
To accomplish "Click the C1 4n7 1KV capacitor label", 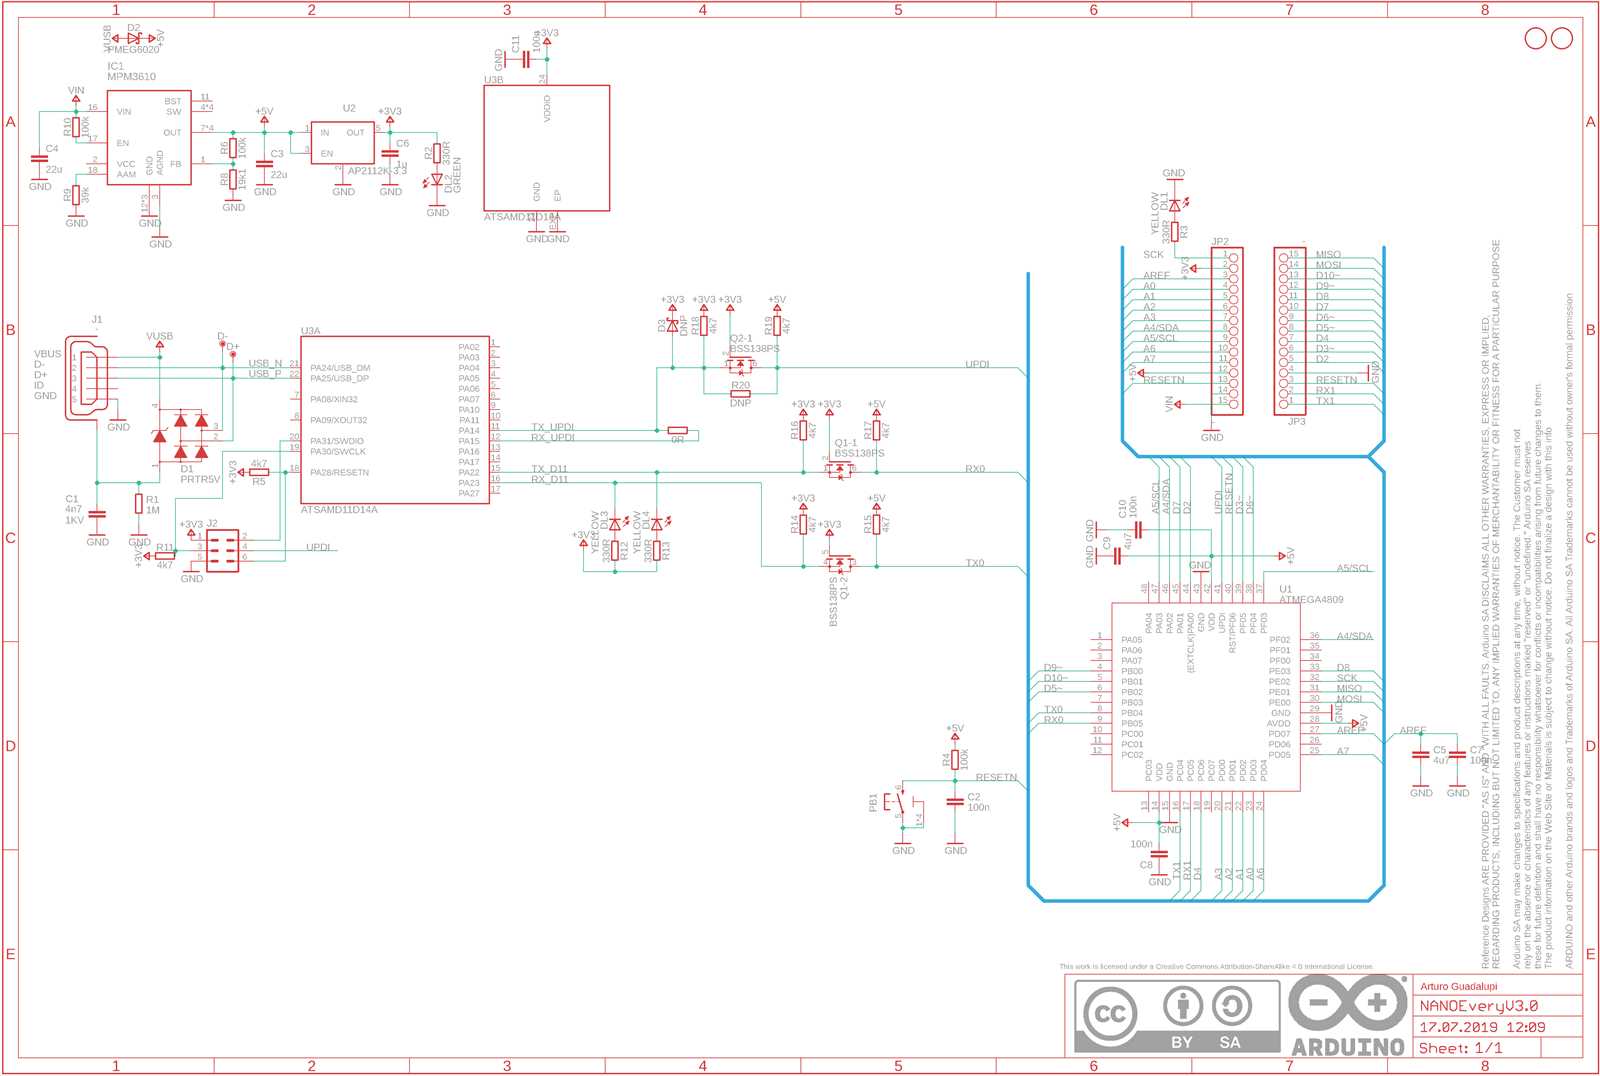I will coord(74,509).
